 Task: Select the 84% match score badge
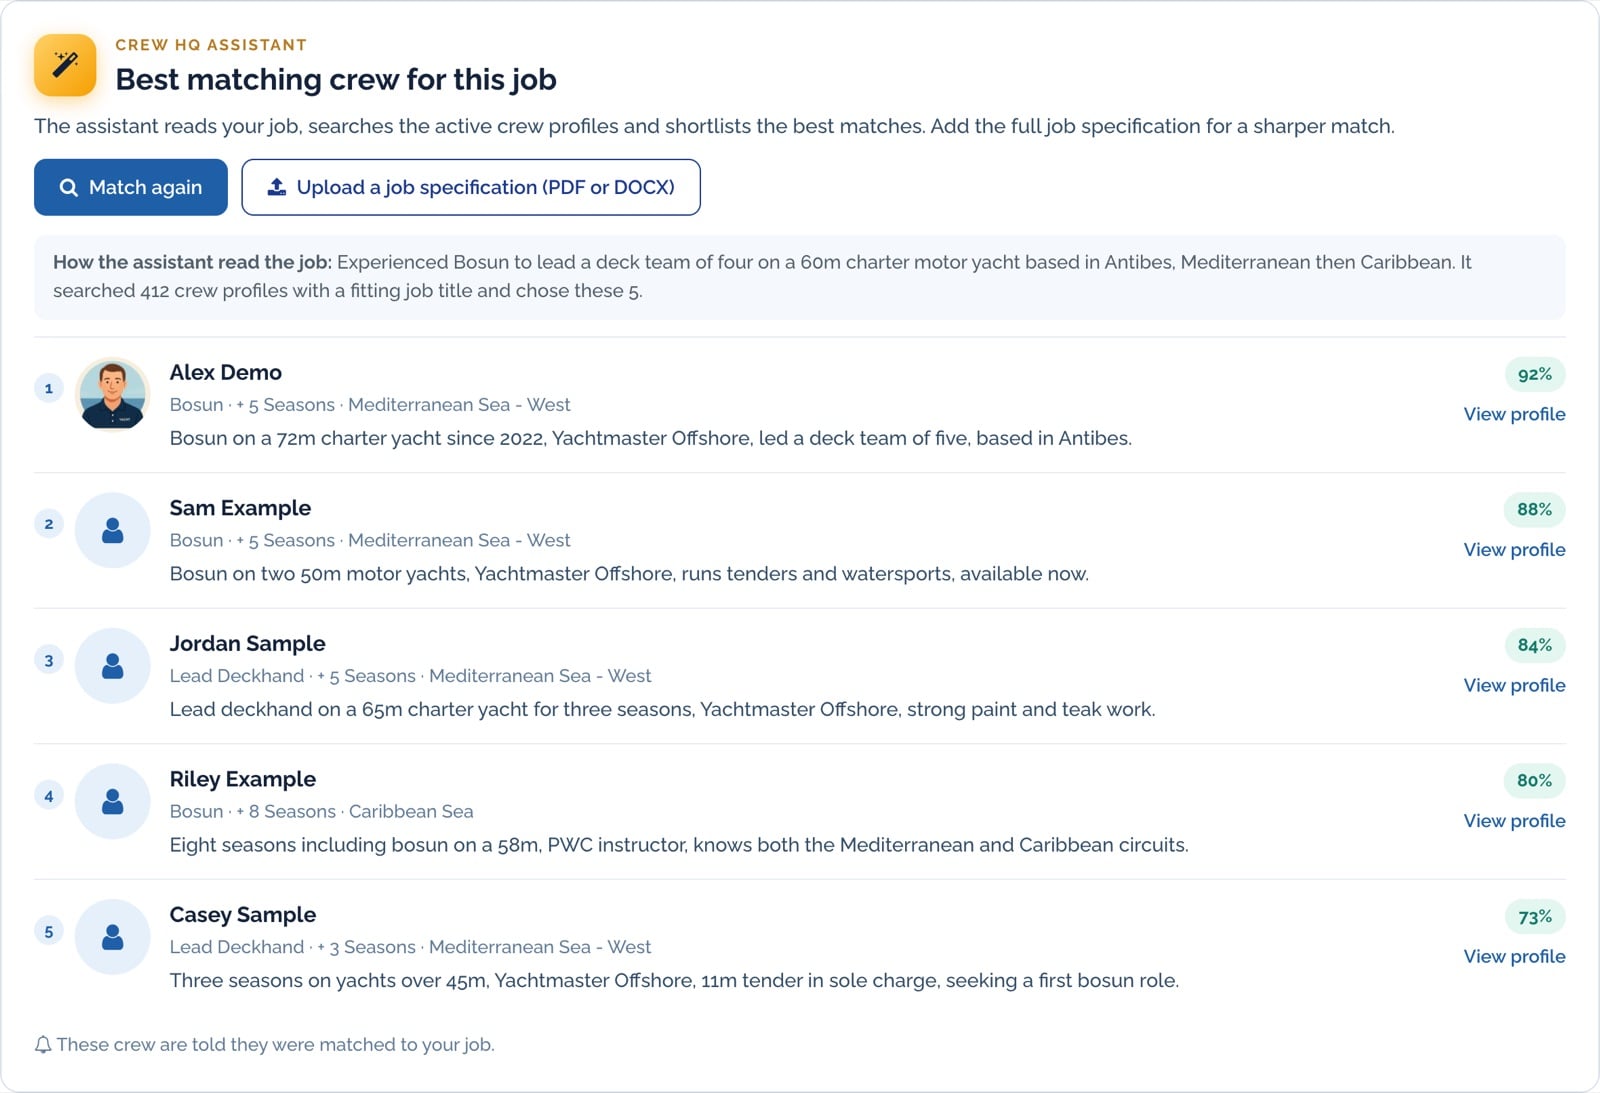point(1535,645)
